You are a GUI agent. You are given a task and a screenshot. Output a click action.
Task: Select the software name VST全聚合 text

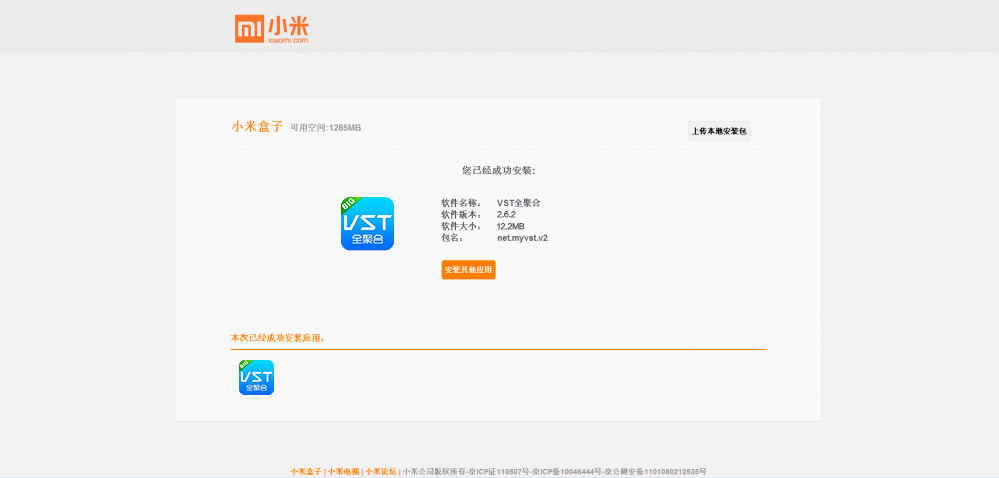point(519,203)
